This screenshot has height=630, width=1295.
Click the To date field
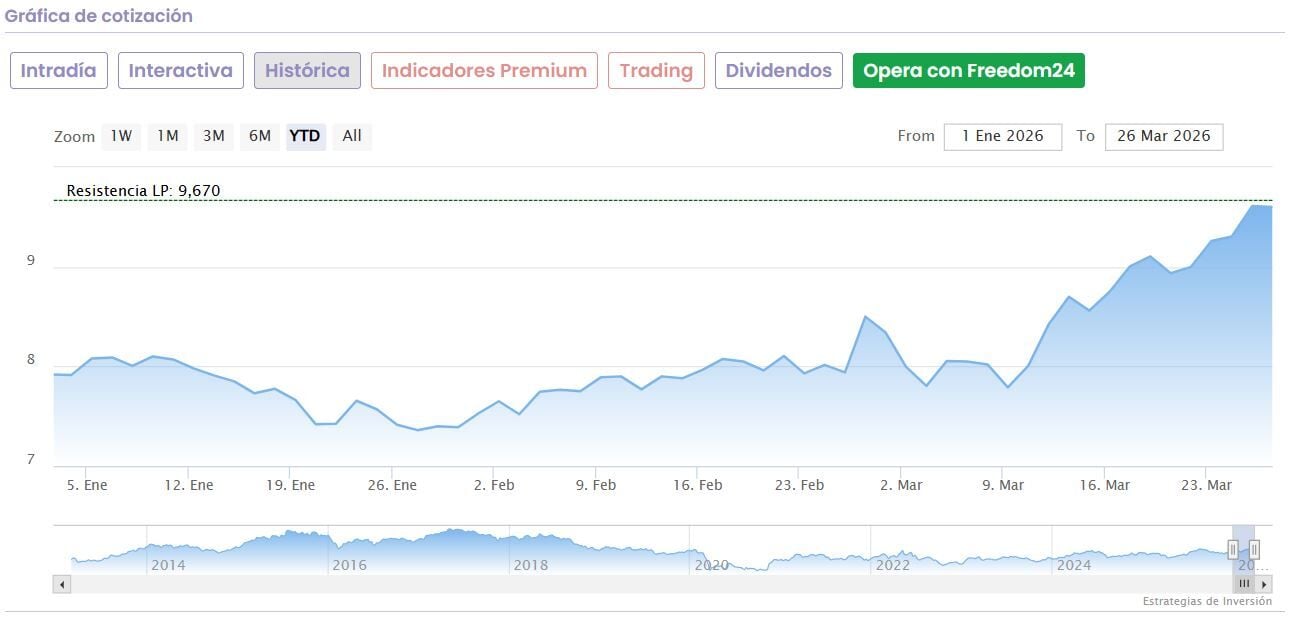click(1163, 137)
